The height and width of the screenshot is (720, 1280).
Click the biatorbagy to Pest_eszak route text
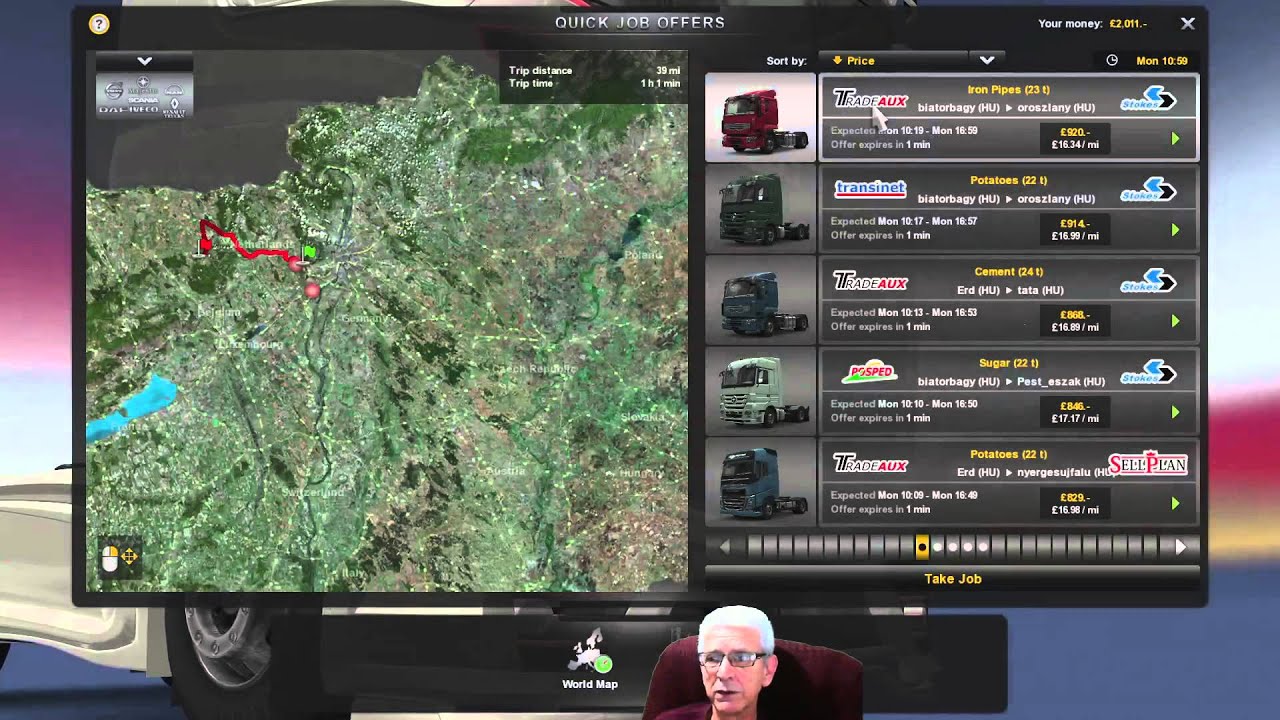pyautogui.click(x=1011, y=381)
